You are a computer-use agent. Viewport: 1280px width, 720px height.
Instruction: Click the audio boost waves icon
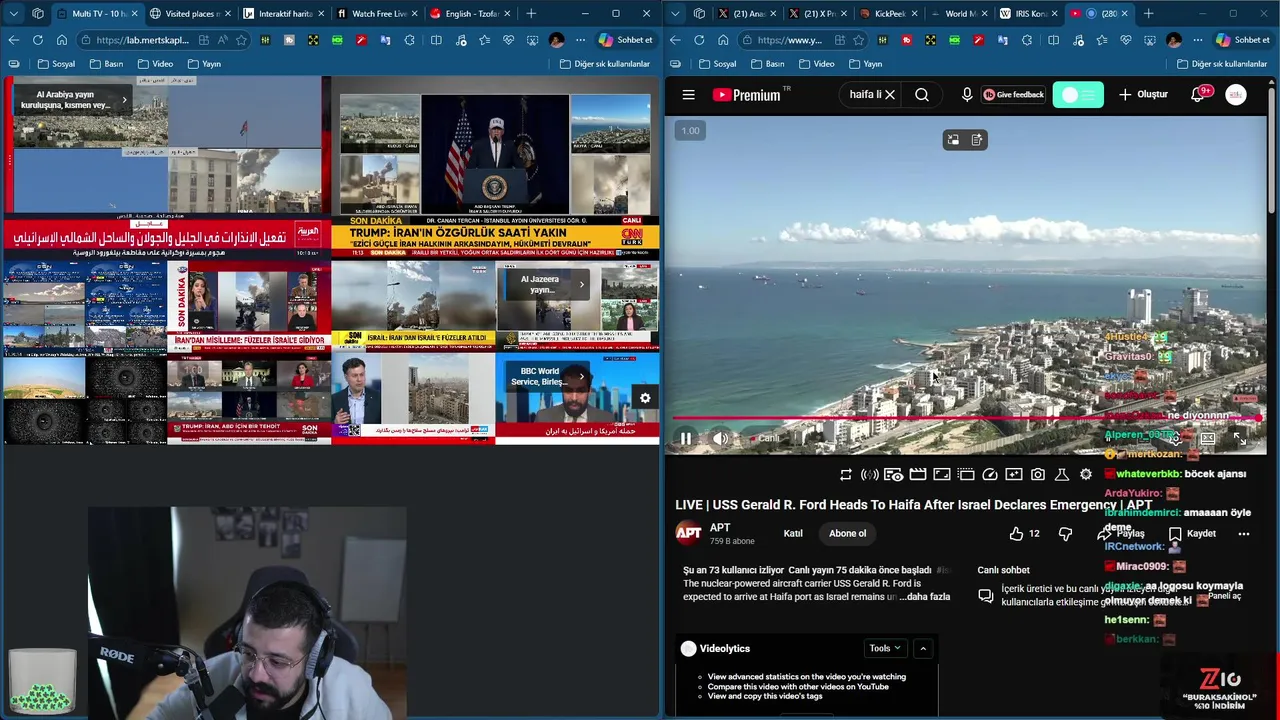pos(870,475)
